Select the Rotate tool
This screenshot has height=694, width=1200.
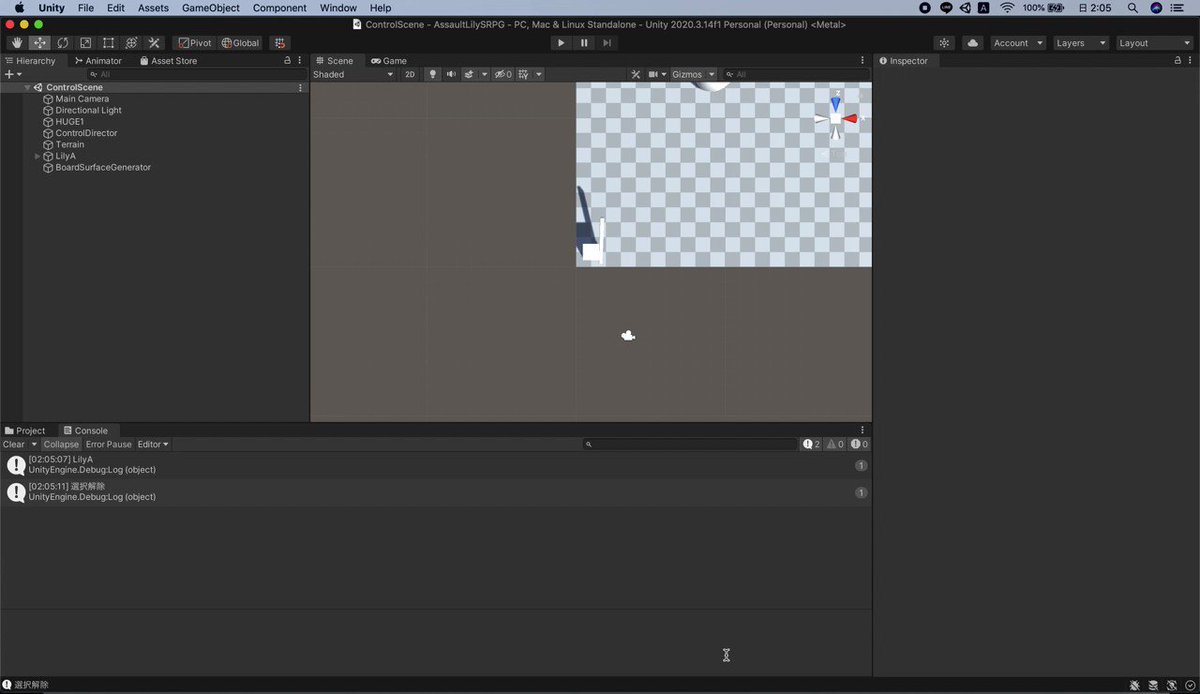click(63, 43)
